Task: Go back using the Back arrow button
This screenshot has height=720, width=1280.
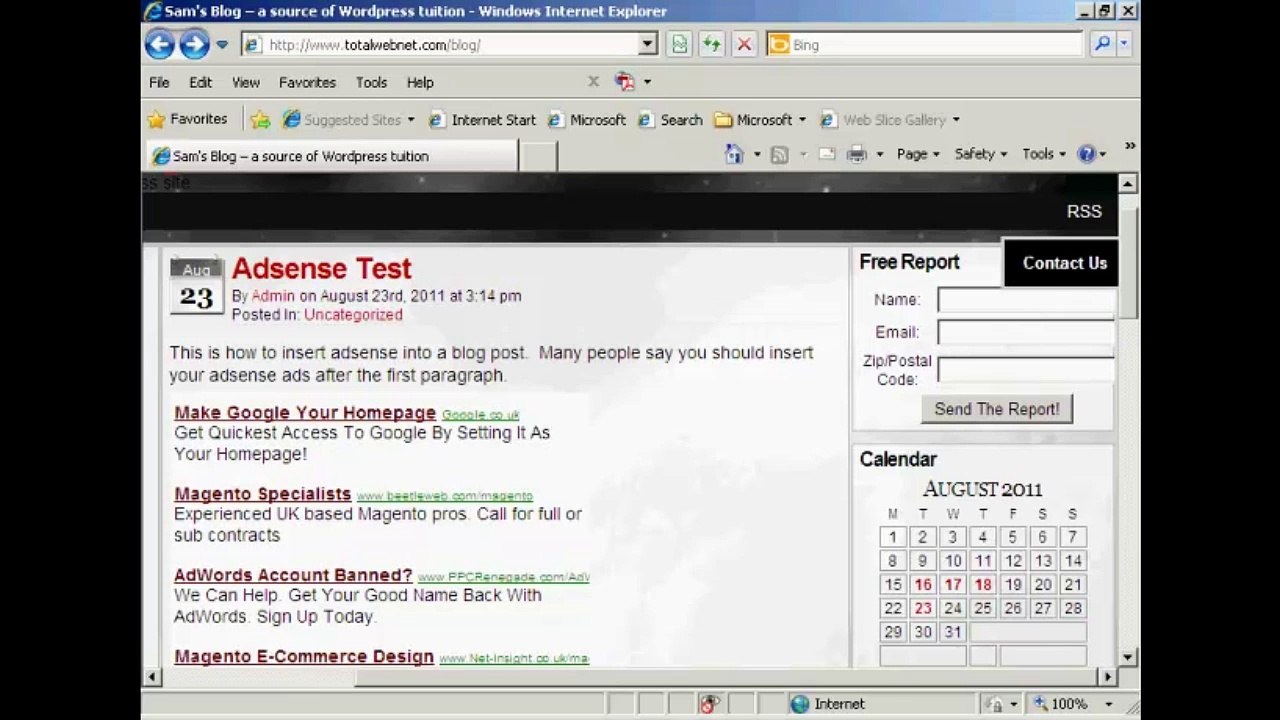Action: tap(159, 44)
